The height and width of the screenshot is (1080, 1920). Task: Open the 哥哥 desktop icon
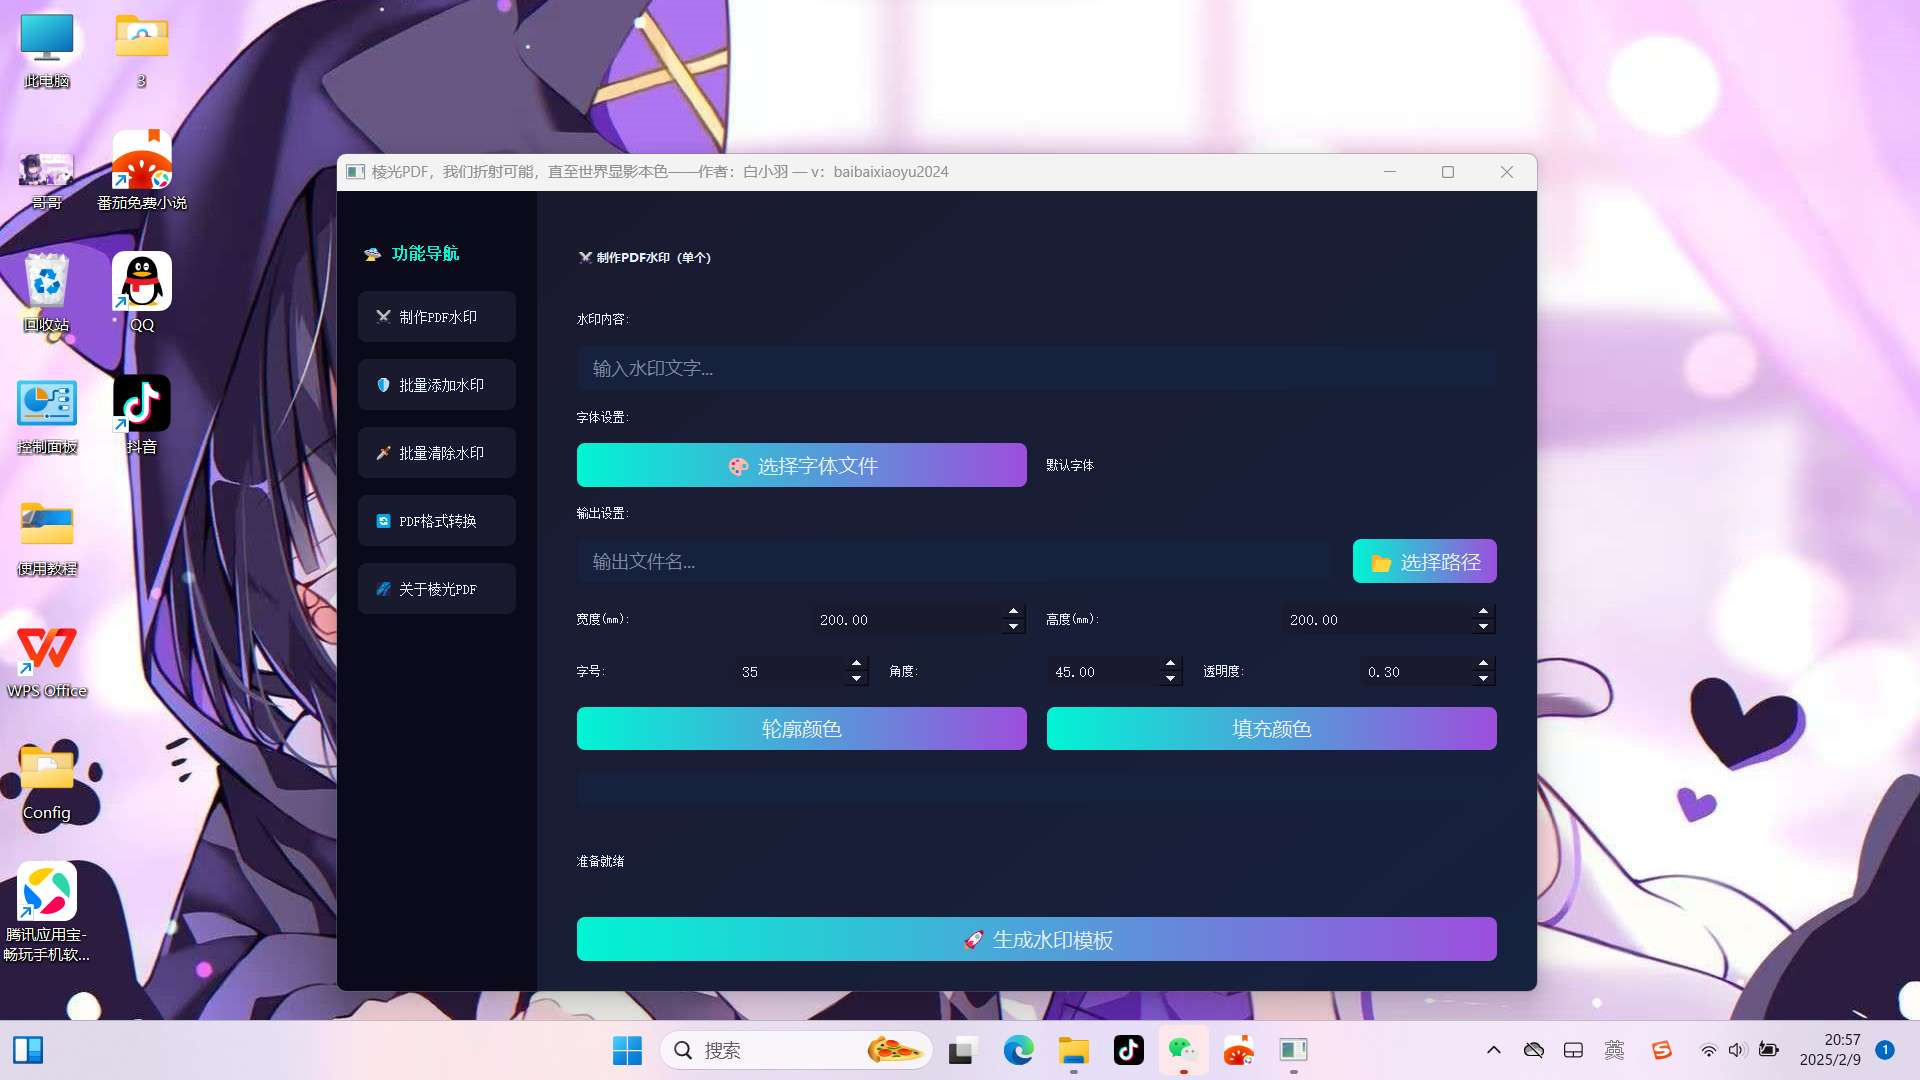click(46, 180)
